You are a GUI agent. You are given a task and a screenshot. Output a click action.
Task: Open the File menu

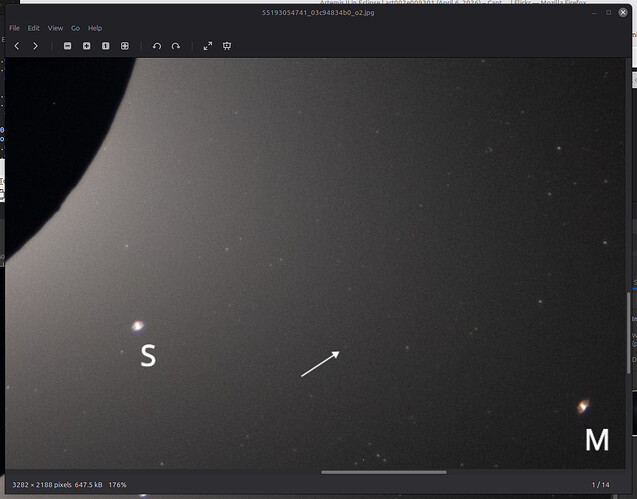pos(14,28)
